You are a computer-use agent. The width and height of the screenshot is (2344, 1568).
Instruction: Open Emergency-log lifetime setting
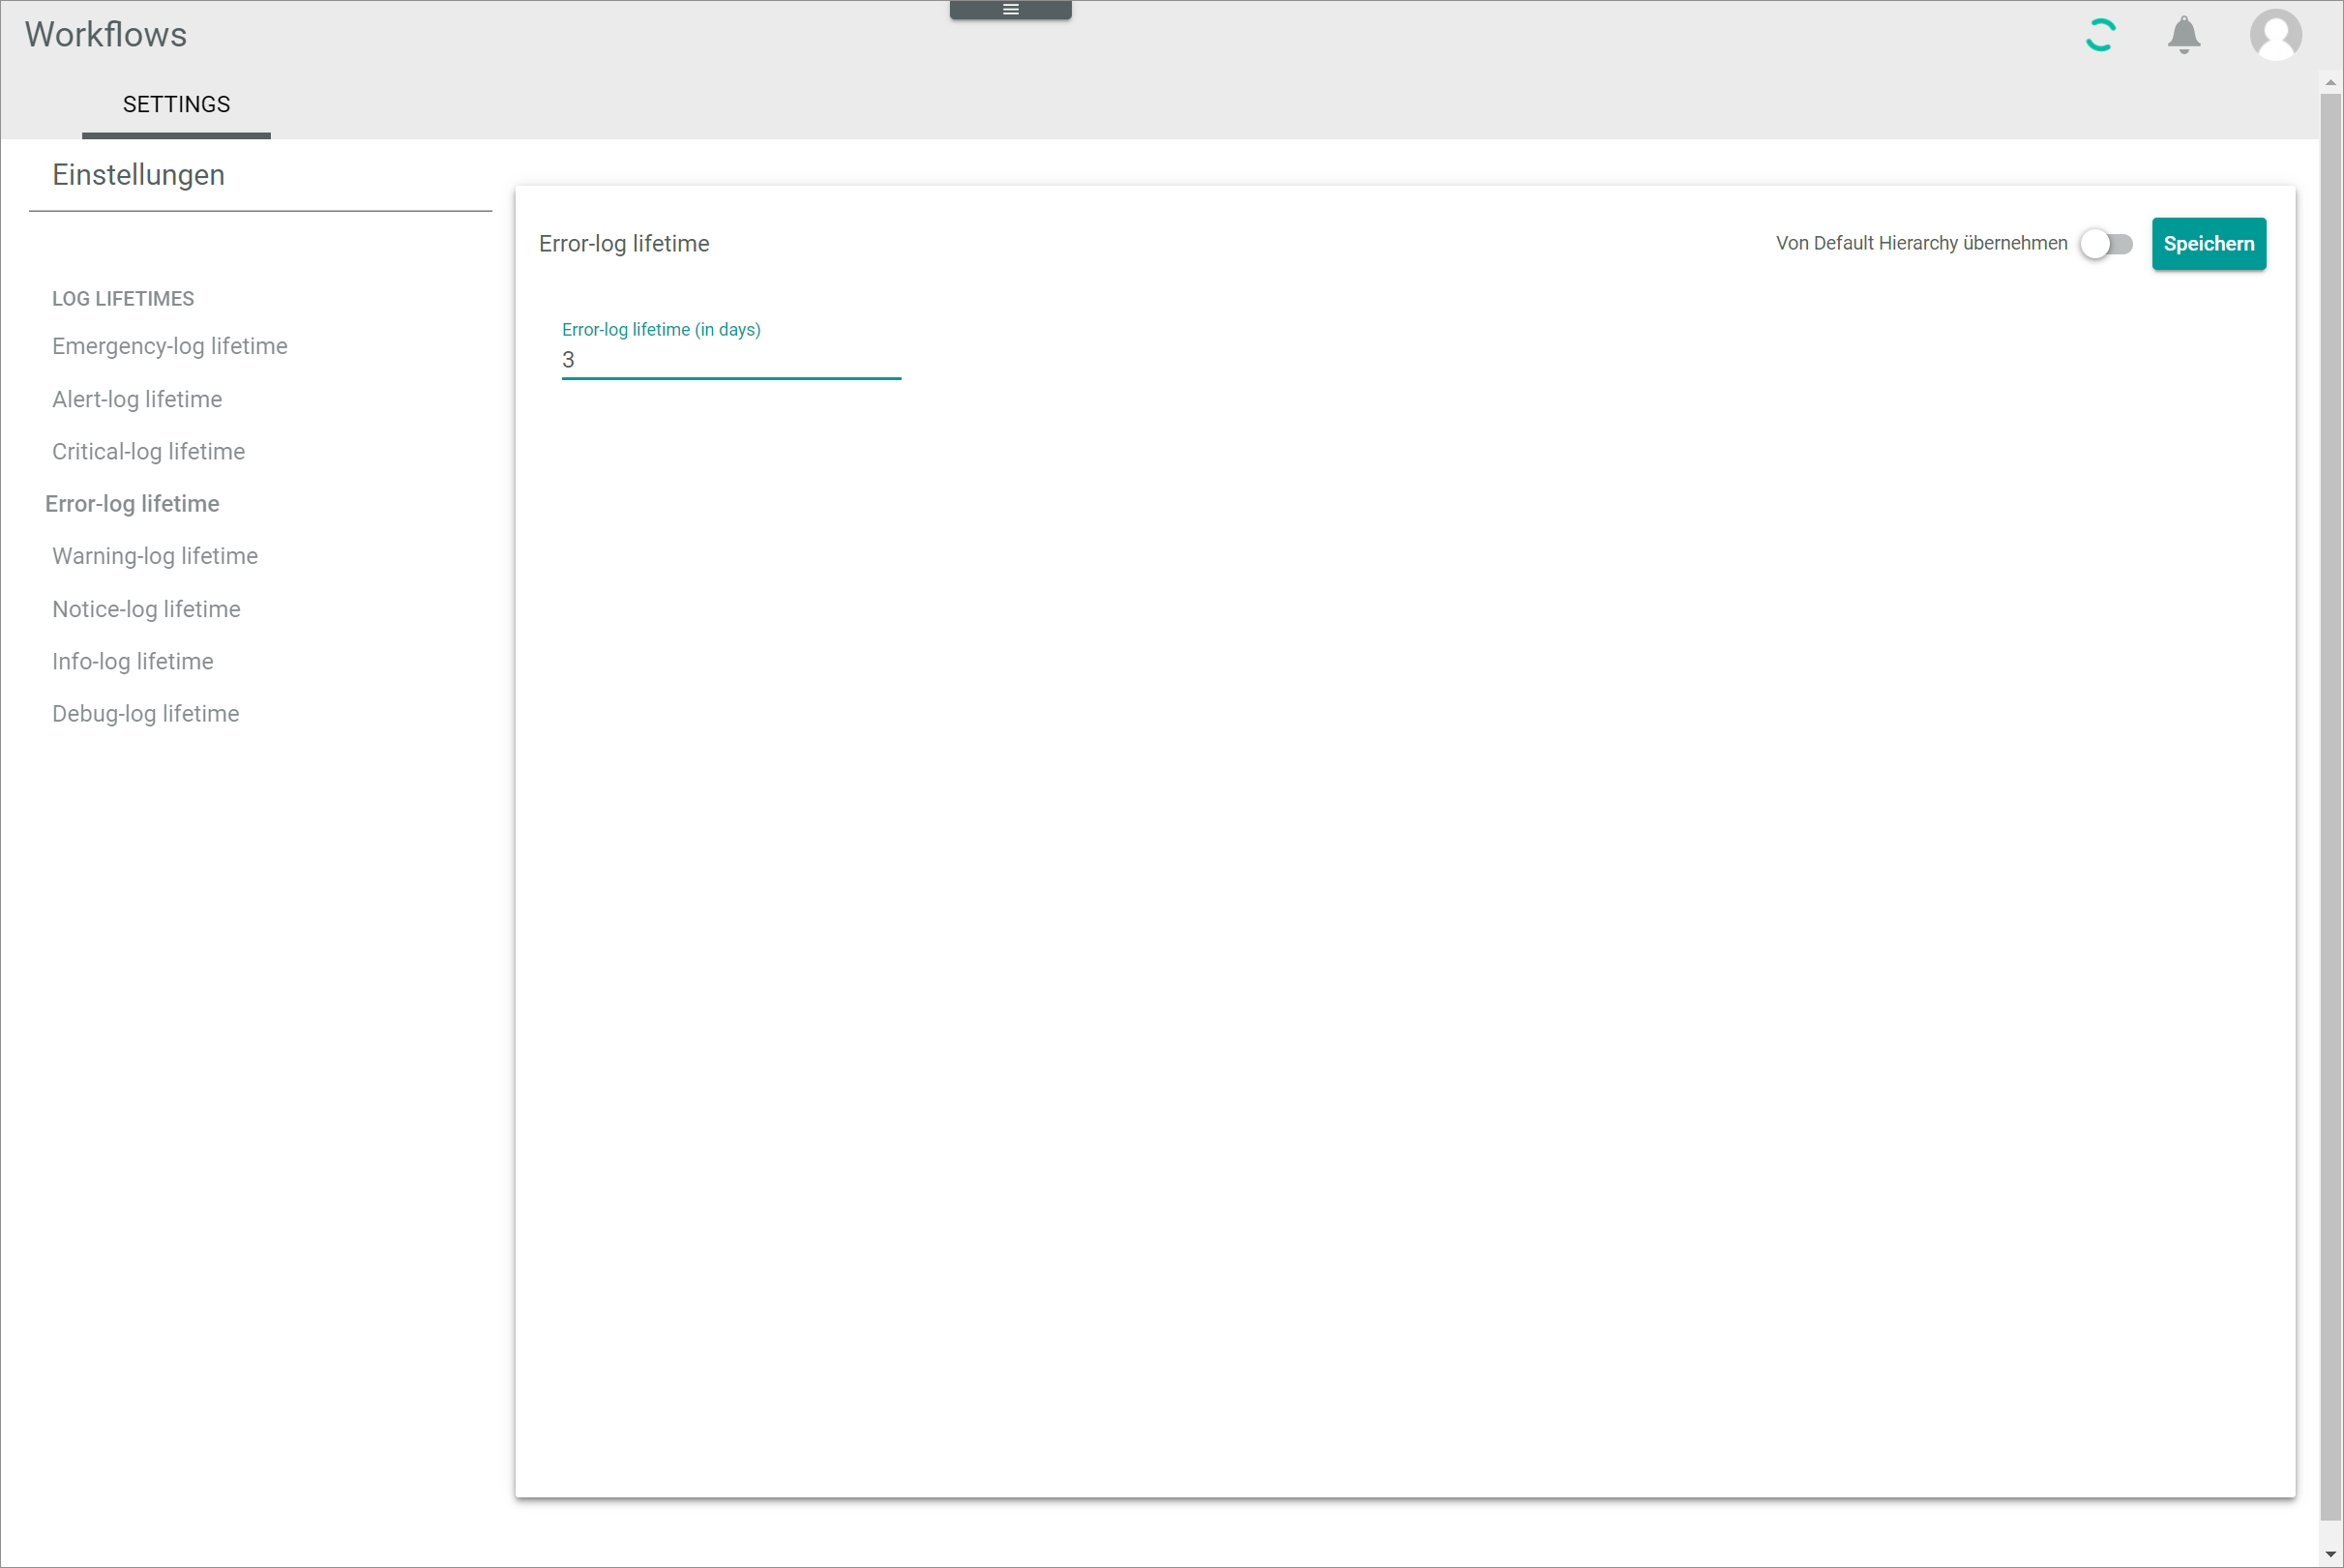click(170, 346)
